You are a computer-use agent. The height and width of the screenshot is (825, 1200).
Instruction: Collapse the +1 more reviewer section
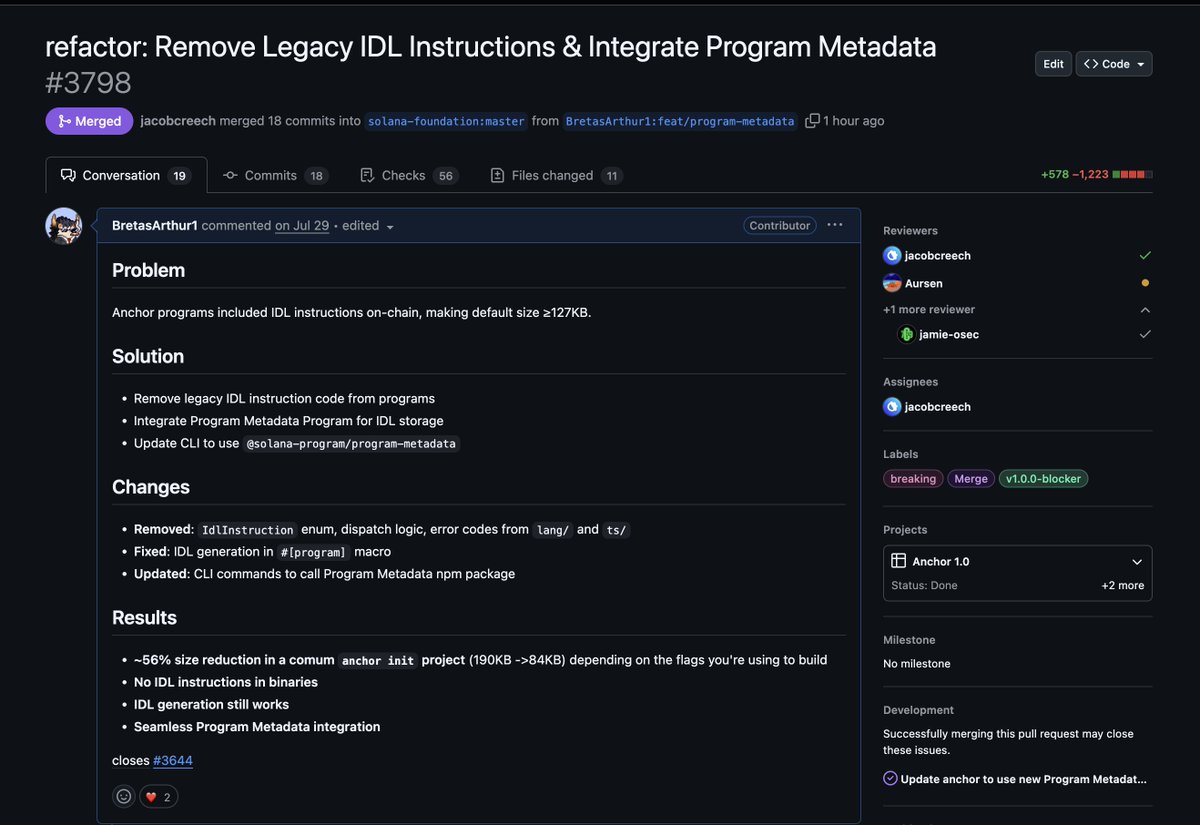[1145, 310]
